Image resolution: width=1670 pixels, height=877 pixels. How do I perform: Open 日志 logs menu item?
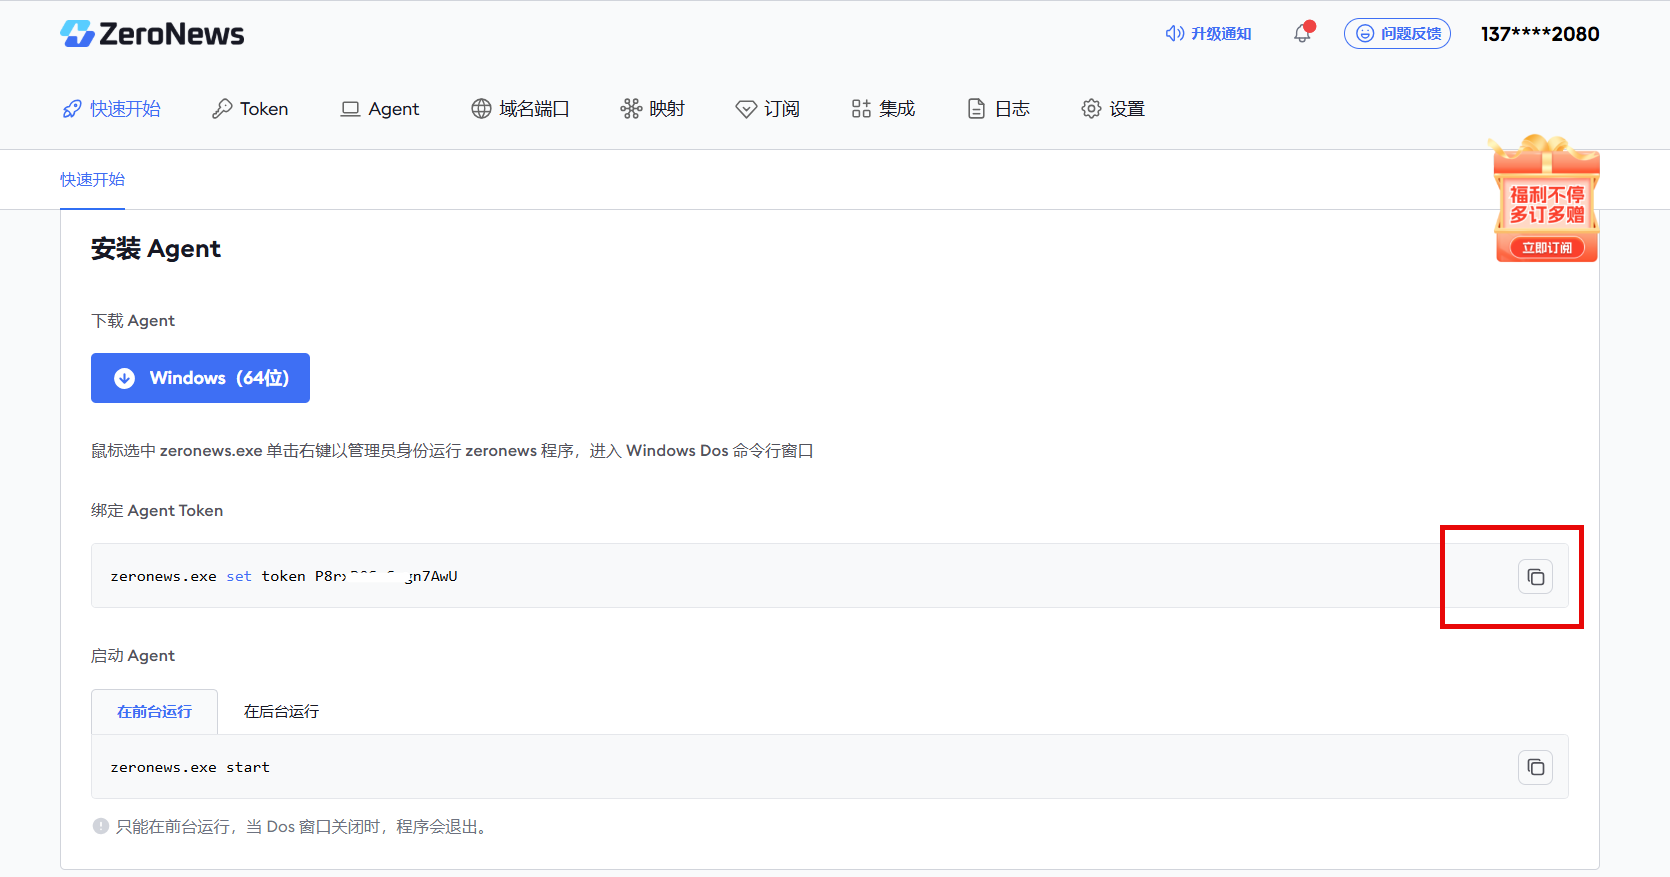coord(998,109)
